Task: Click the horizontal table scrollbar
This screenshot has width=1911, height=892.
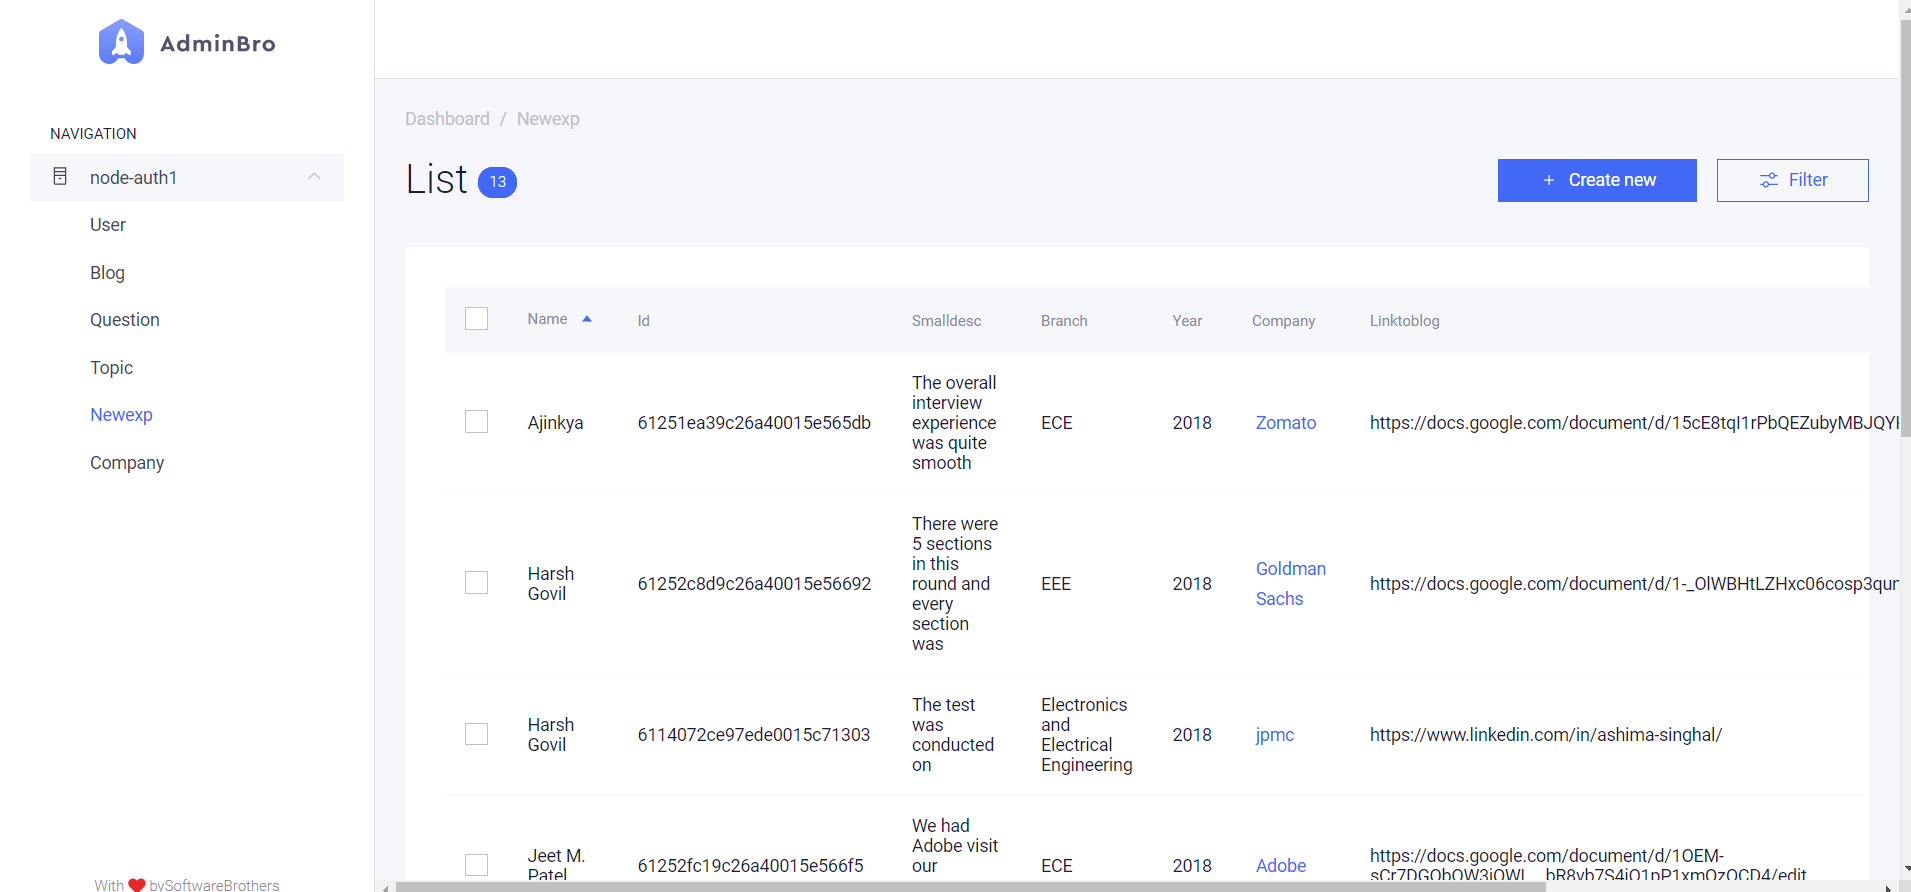Action: [x=970, y=887]
